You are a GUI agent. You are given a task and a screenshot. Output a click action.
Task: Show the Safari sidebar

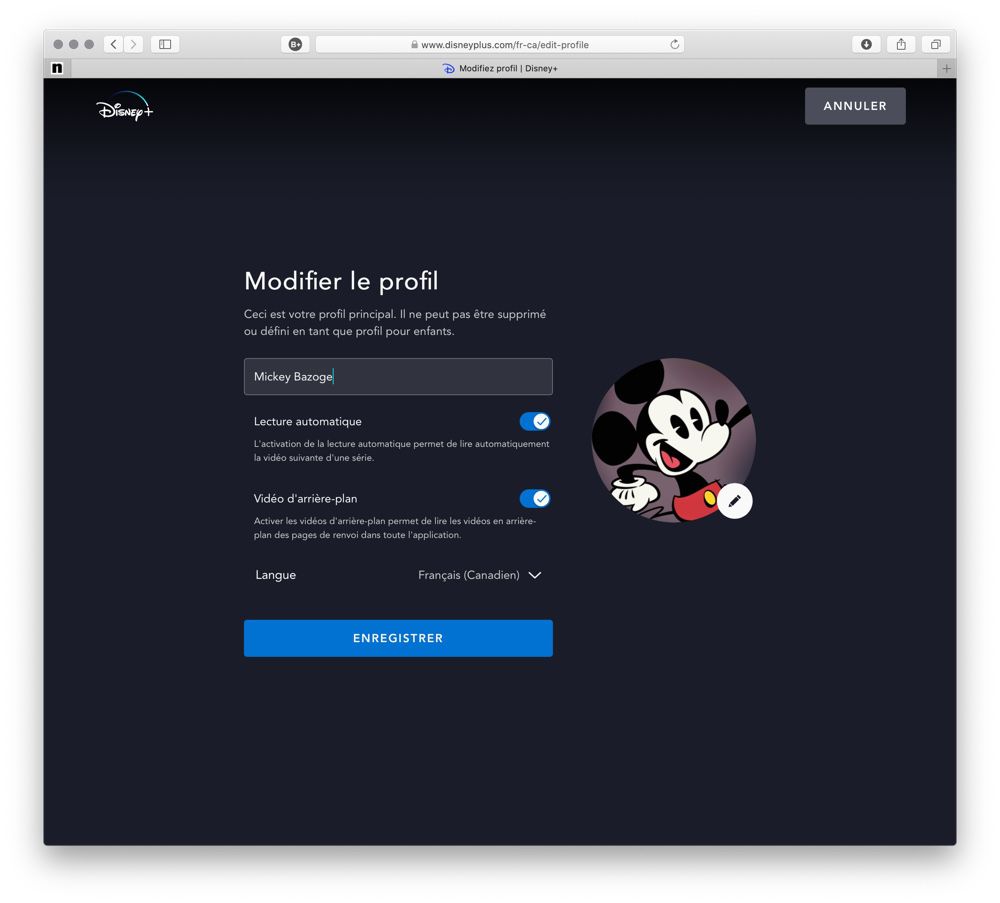(x=165, y=44)
